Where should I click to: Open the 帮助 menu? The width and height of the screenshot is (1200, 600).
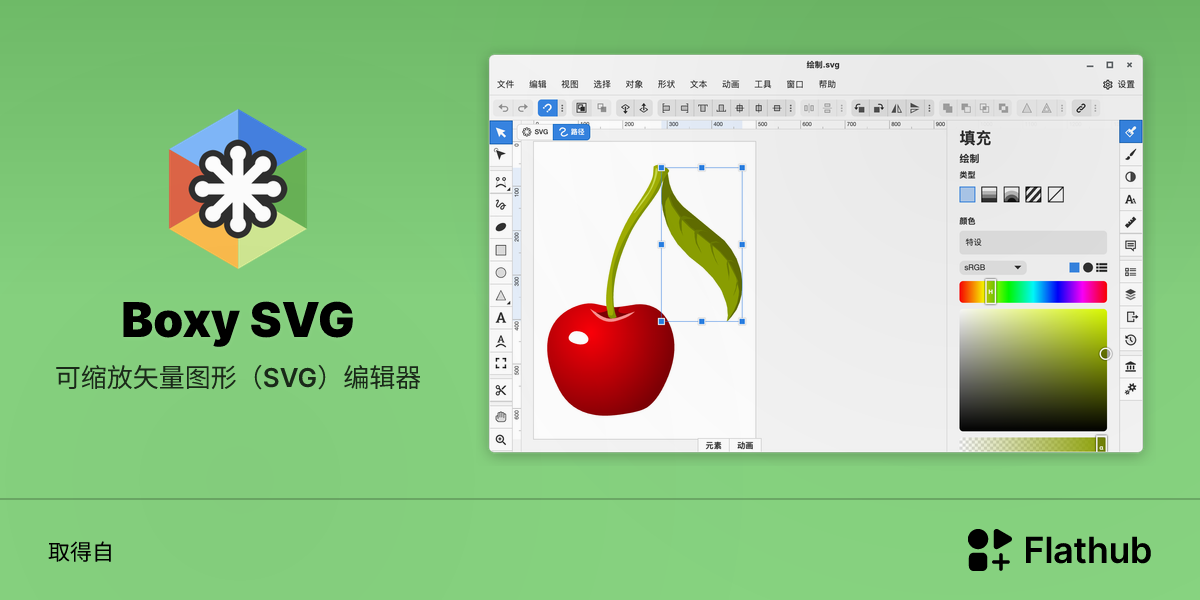click(827, 84)
